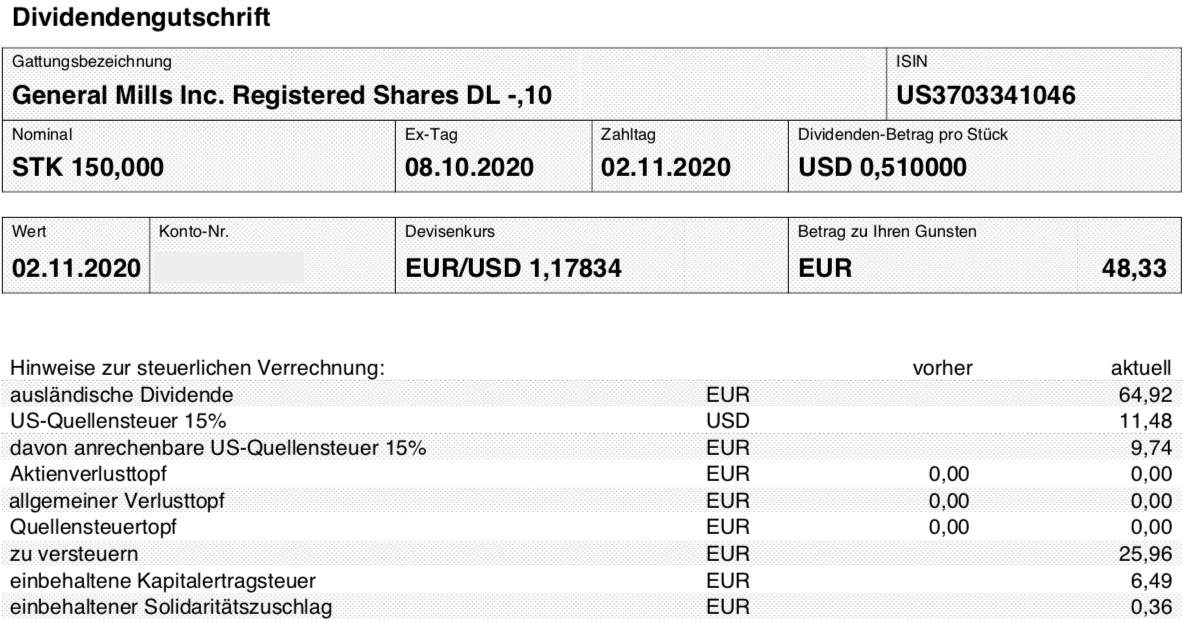The image size is (1187, 622).
Task: Select the Nominal value STK 150,000
Action: point(88,167)
